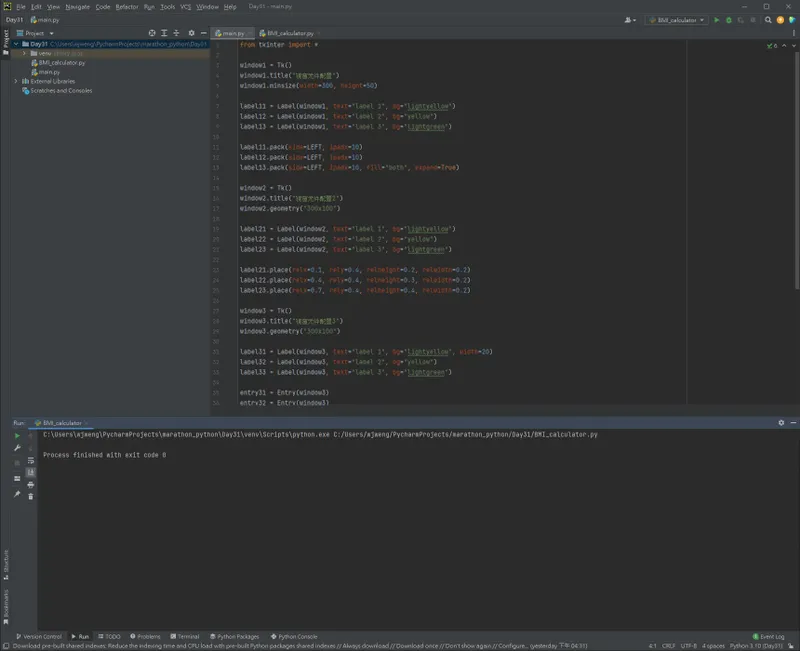Image resolution: width=800 pixels, height=651 pixels.
Task: Click the locate file target icon in Project panel
Action: (152, 33)
